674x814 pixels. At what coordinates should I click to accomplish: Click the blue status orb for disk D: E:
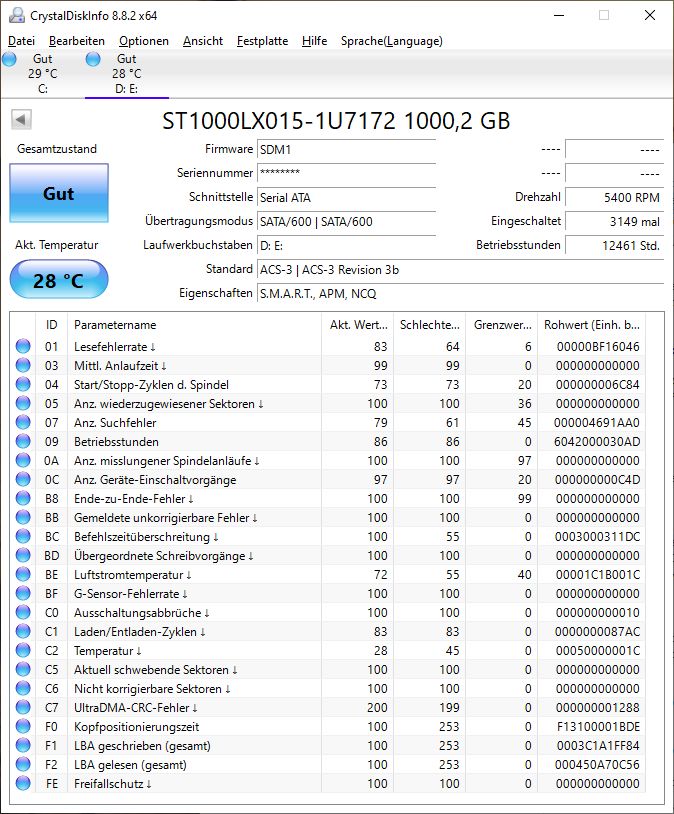click(x=93, y=59)
